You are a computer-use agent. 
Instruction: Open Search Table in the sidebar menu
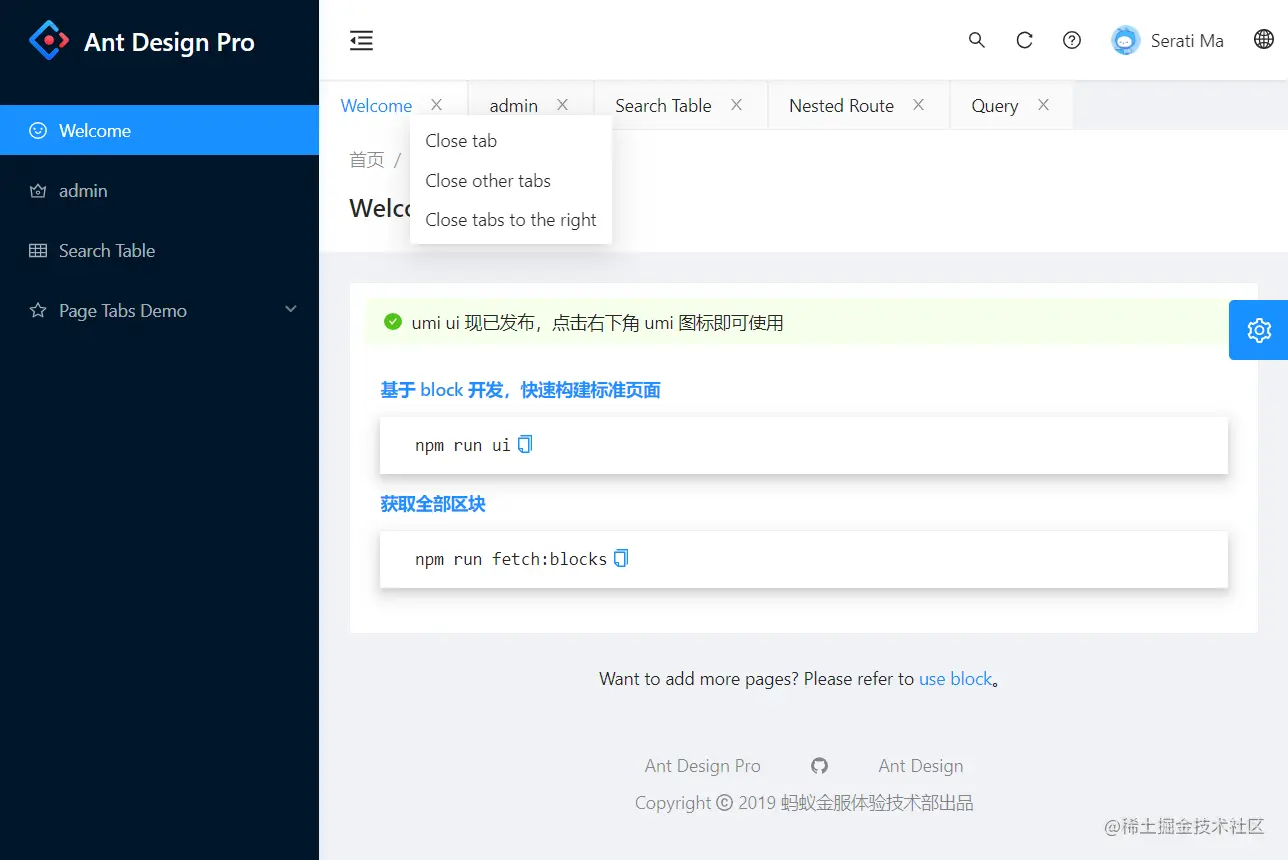[x=159, y=251]
